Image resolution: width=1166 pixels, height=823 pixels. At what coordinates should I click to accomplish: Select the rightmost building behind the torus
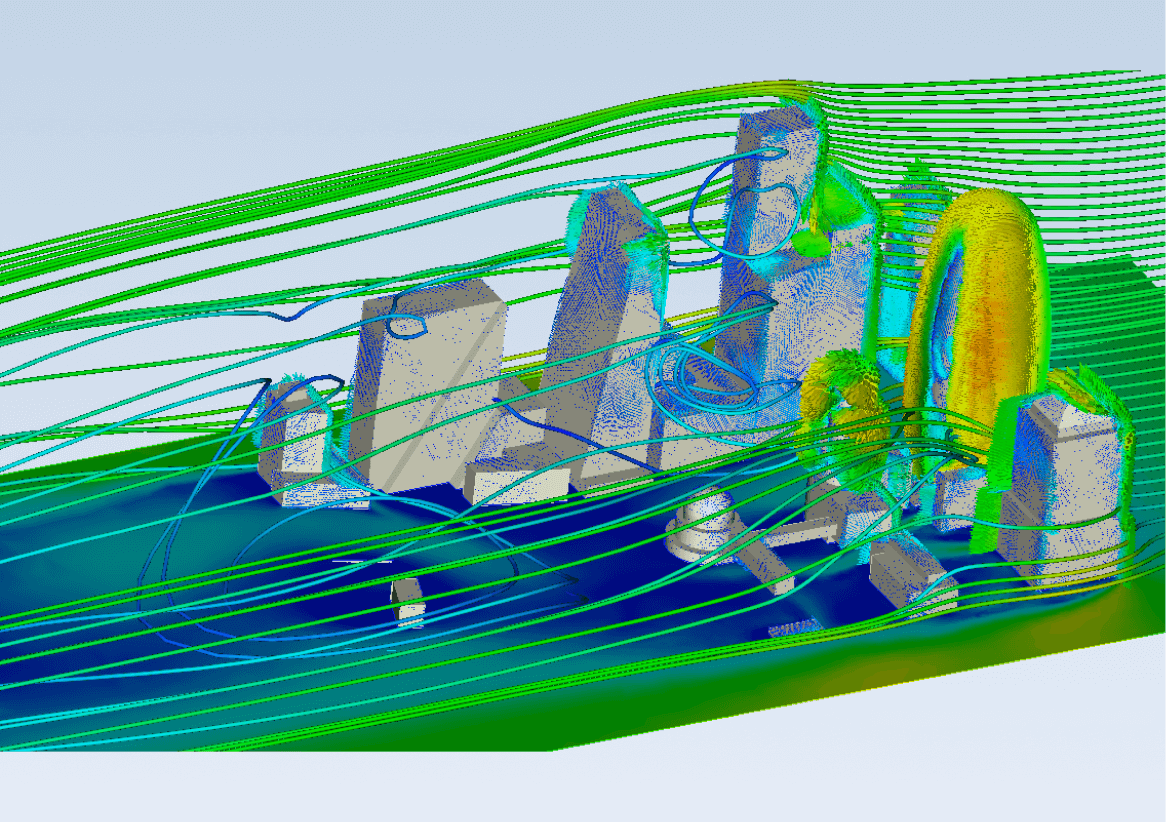1063,483
